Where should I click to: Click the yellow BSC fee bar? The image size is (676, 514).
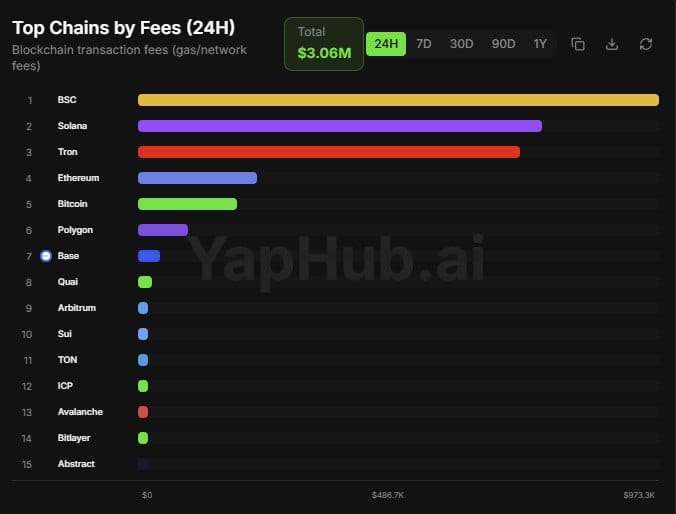click(x=398, y=100)
